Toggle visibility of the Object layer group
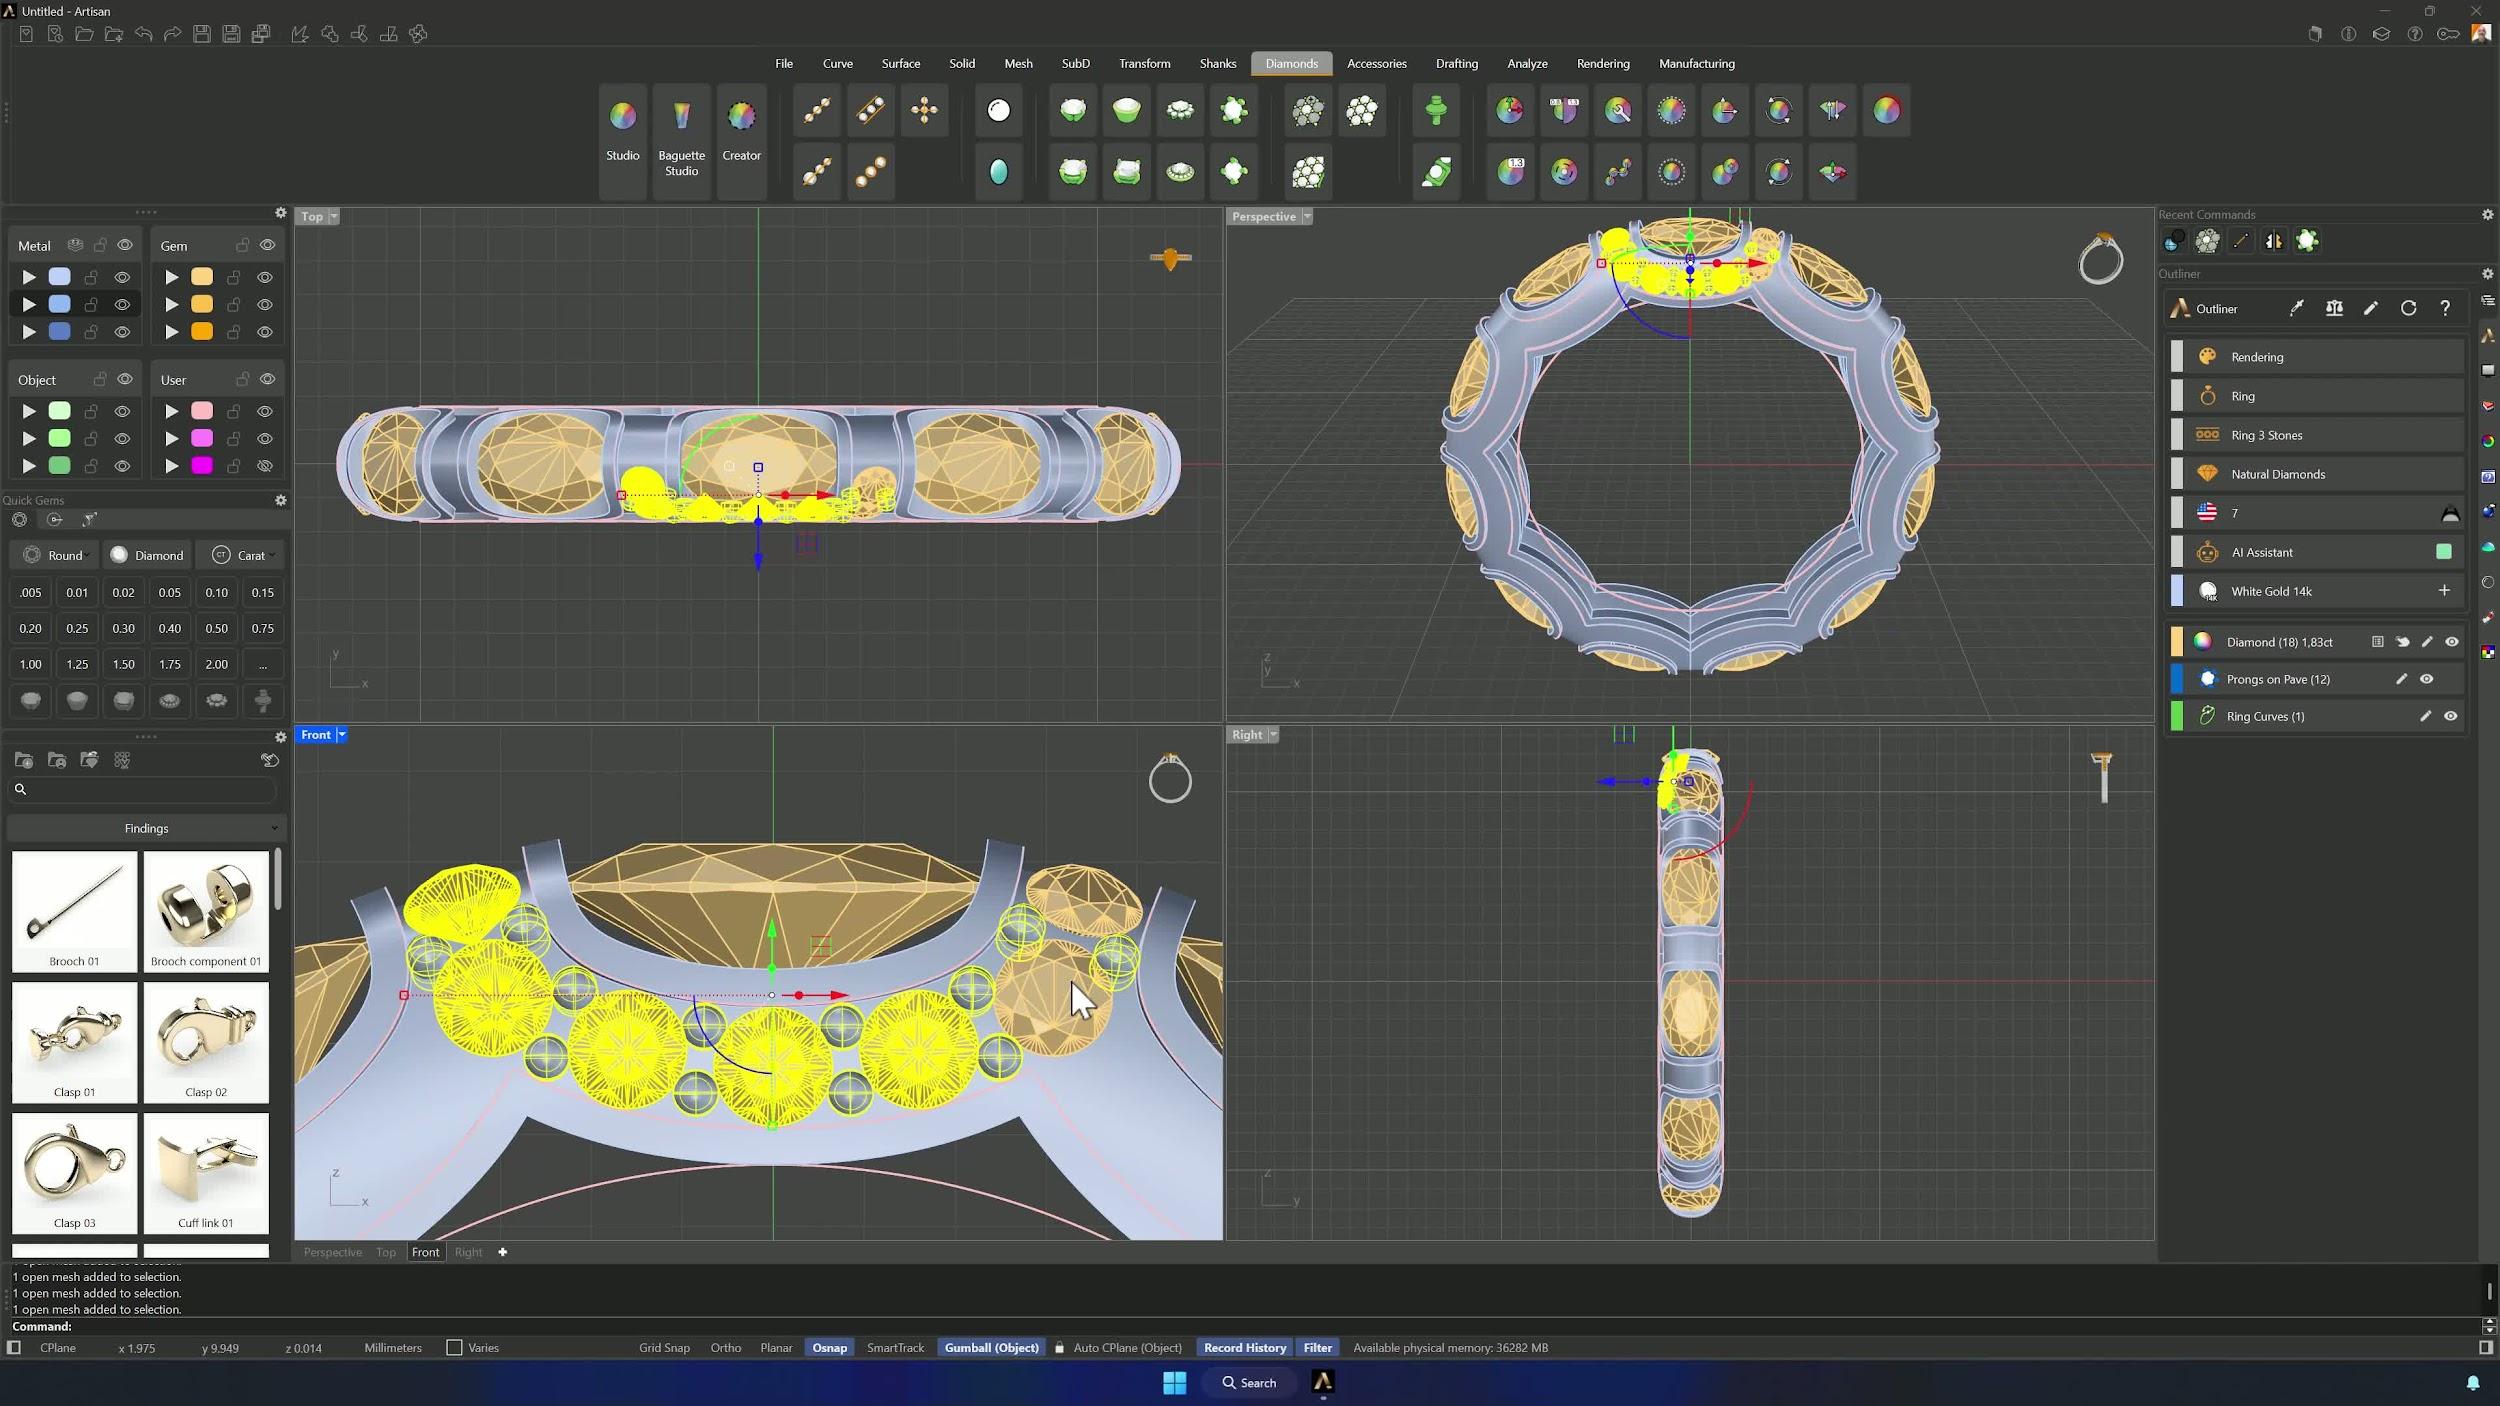 [125, 380]
